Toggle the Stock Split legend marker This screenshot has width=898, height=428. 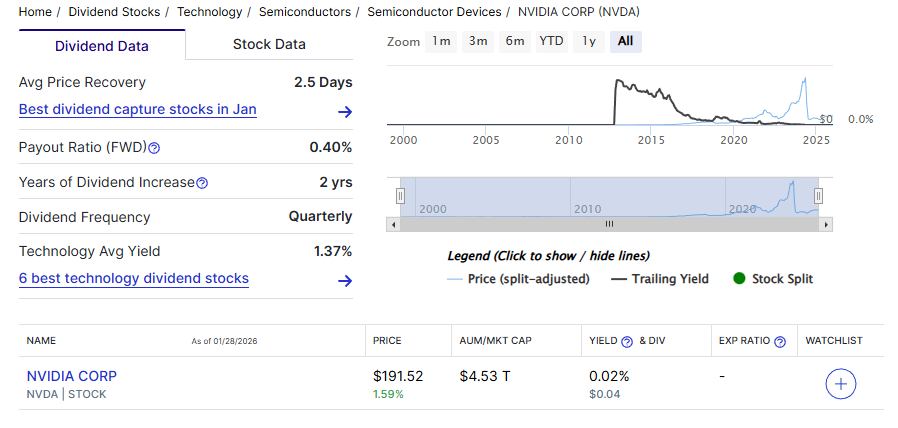(772, 279)
